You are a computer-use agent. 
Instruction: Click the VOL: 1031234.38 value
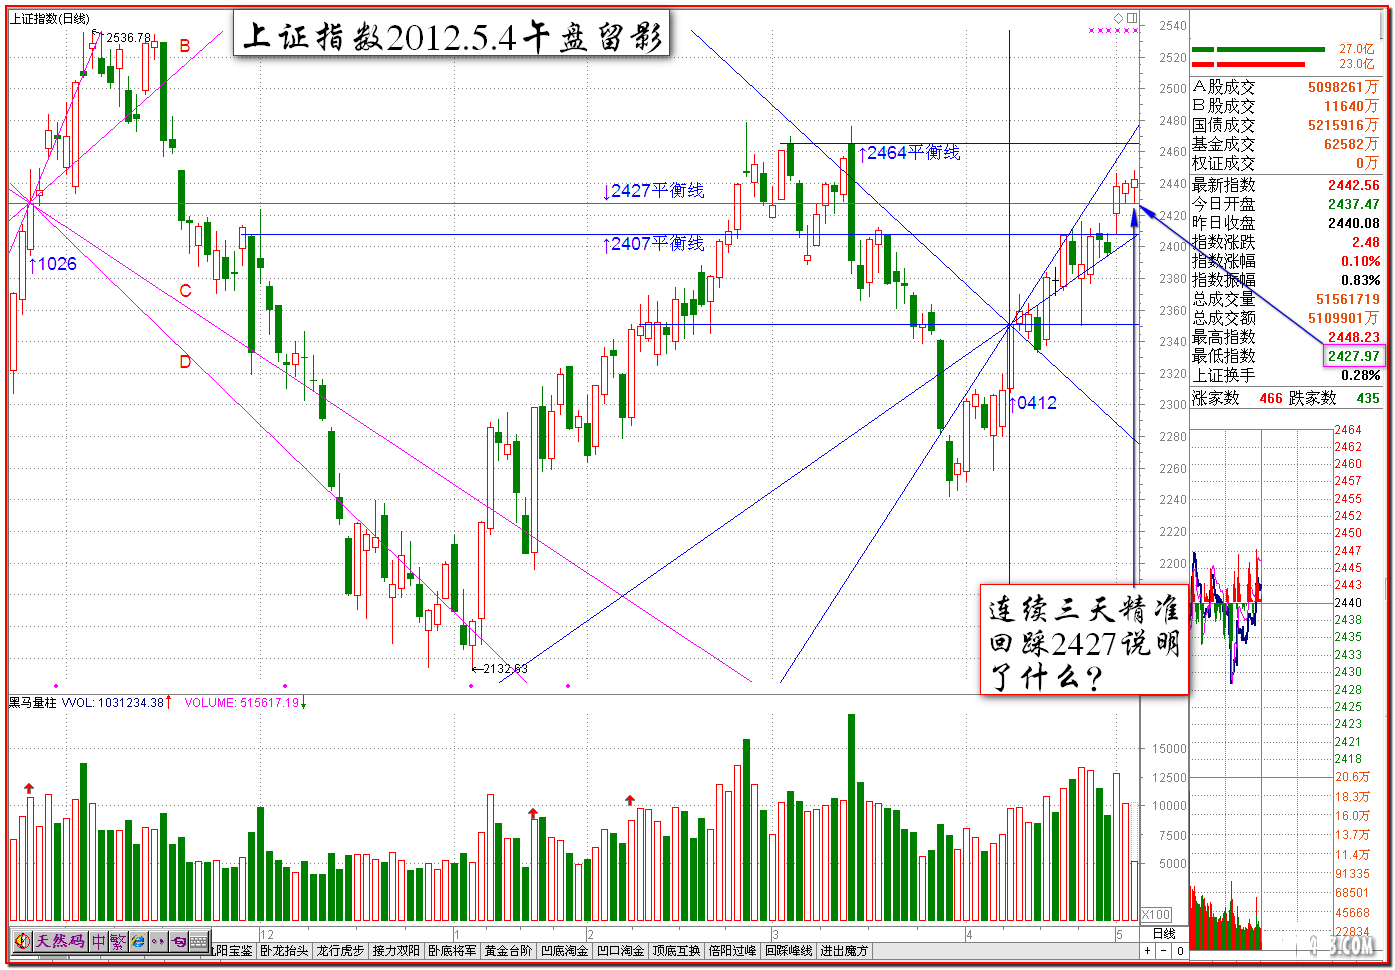click(x=113, y=703)
